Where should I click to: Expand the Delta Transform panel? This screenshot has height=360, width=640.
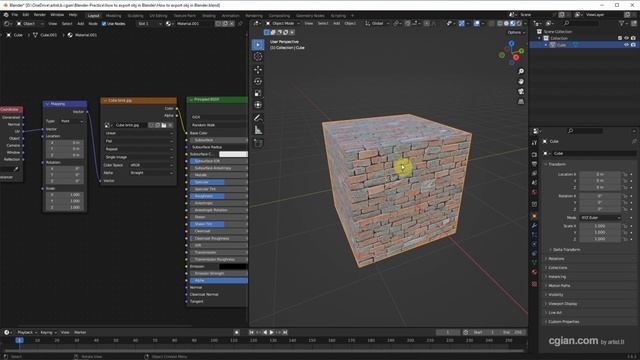566,250
